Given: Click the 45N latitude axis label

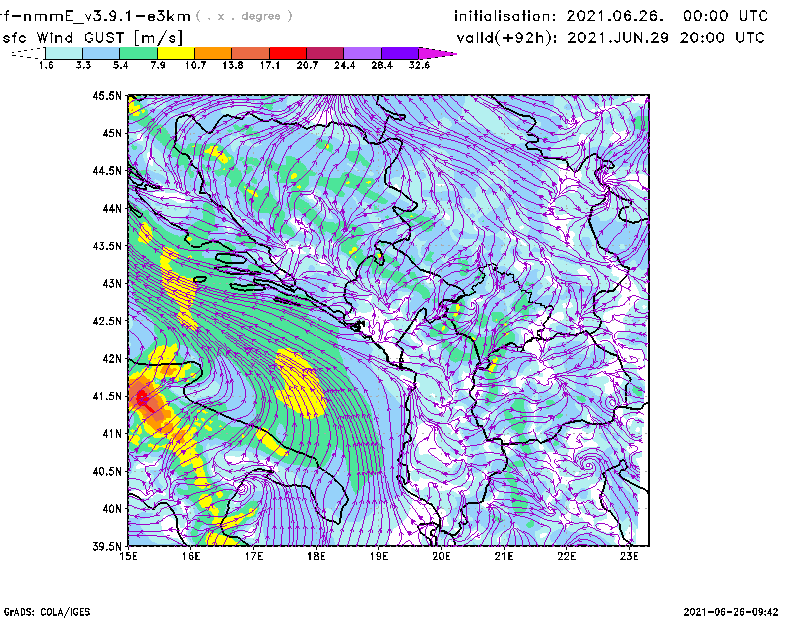Looking at the screenshot, I should pos(112,133).
